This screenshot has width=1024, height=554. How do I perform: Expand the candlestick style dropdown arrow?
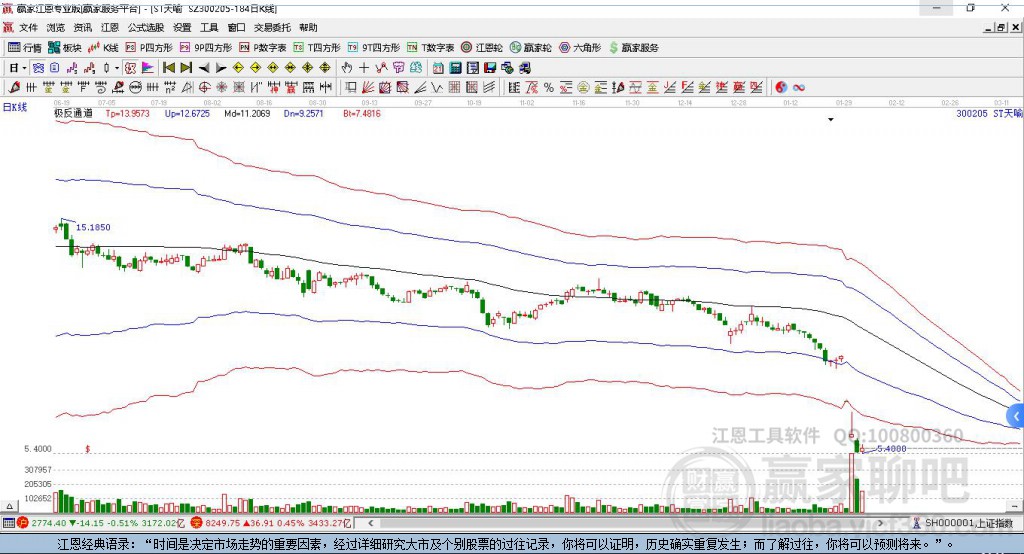117,68
